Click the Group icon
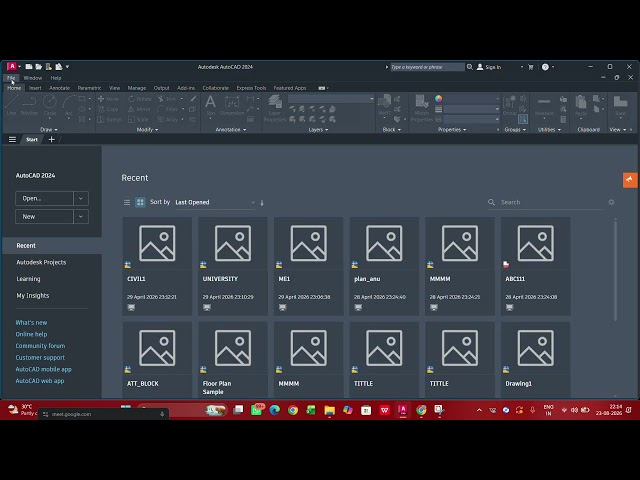 point(510,104)
